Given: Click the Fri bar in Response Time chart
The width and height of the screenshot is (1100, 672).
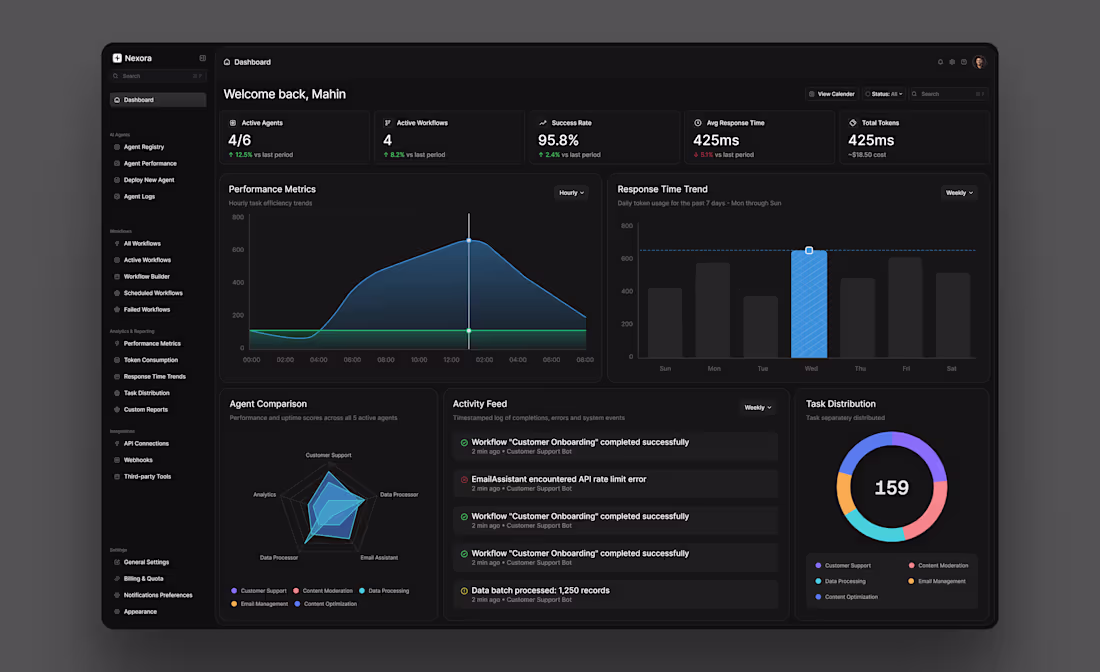Looking at the screenshot, I should pos(905,308).
